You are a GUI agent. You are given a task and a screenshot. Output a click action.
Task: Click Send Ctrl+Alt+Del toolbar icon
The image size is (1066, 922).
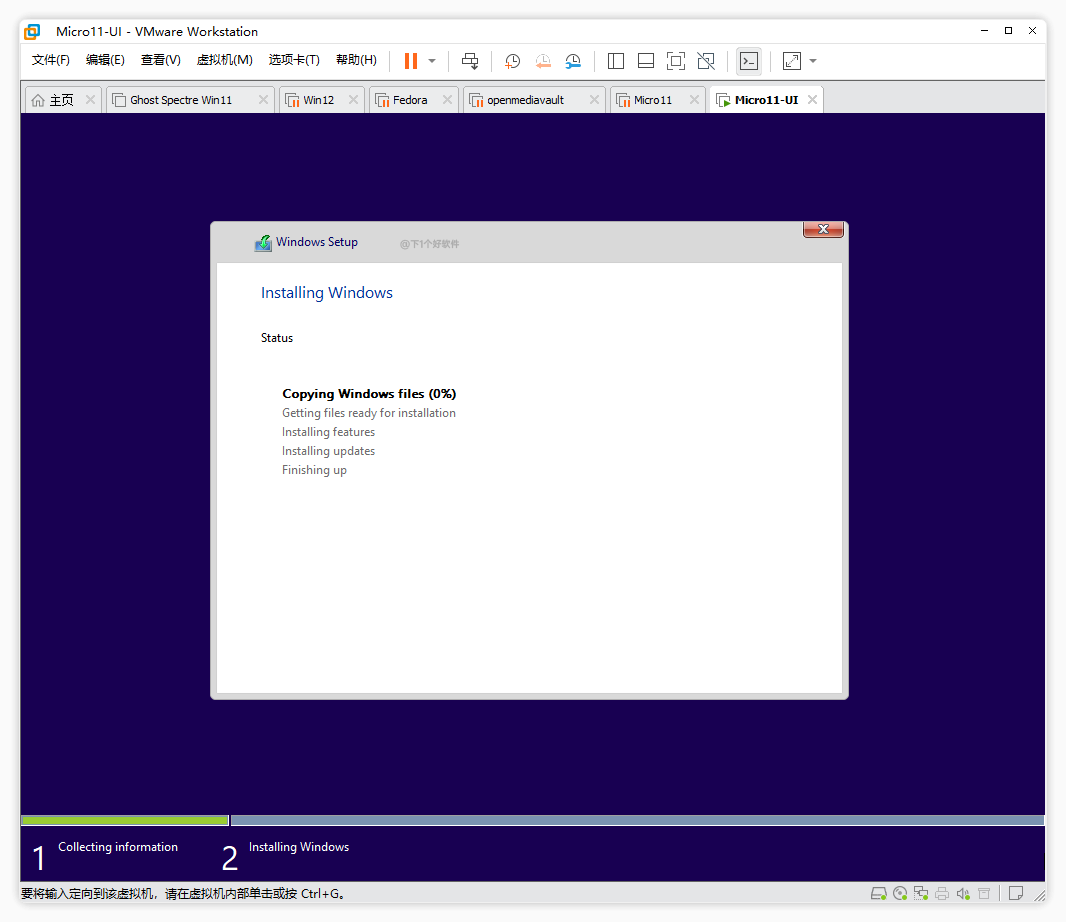[x=470, y=61]
